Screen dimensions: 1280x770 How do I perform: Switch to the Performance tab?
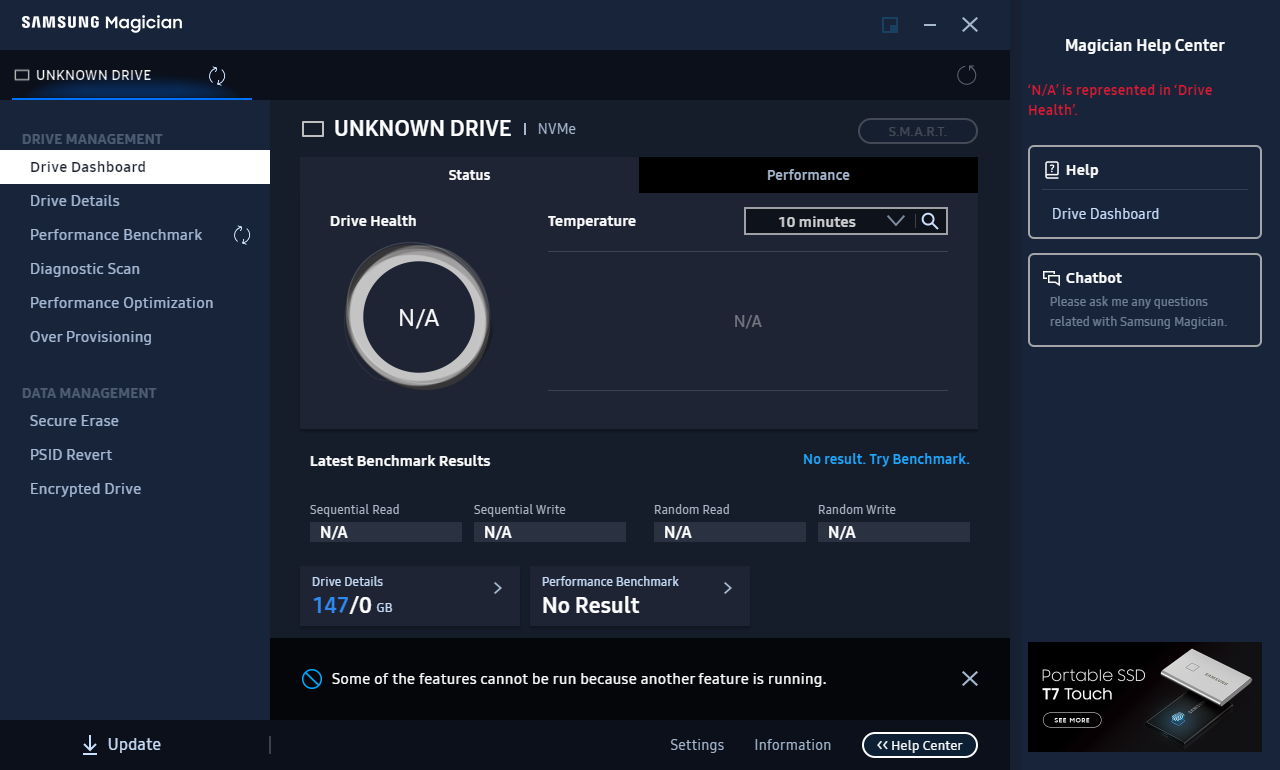pyautogui.click(x=808, y=175)
